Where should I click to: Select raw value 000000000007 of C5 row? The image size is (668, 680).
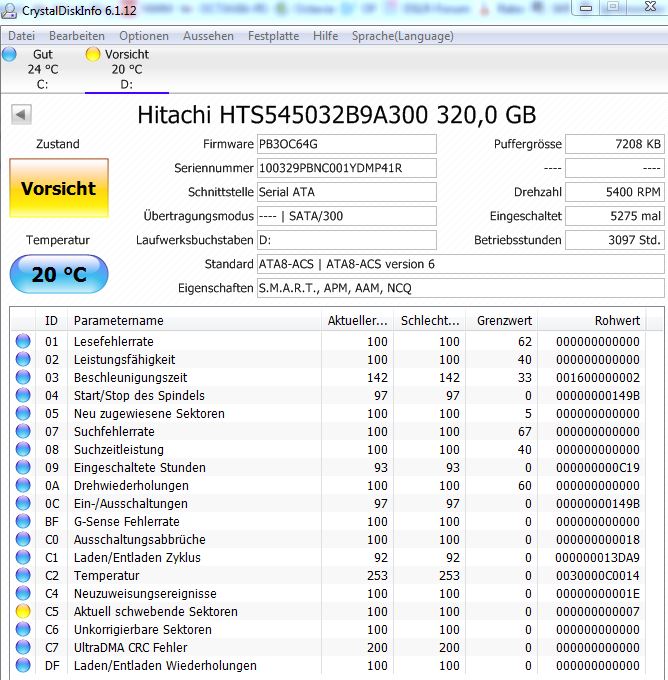[x=598, y=611]
